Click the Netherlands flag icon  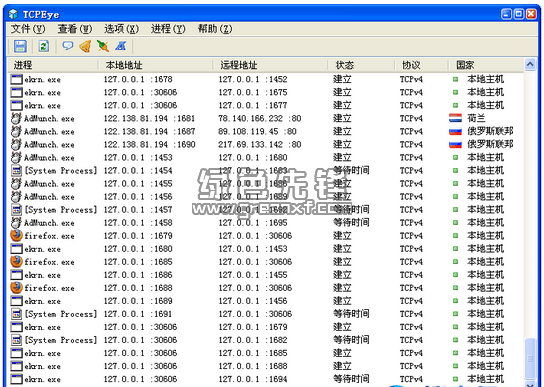pos(455,118)
